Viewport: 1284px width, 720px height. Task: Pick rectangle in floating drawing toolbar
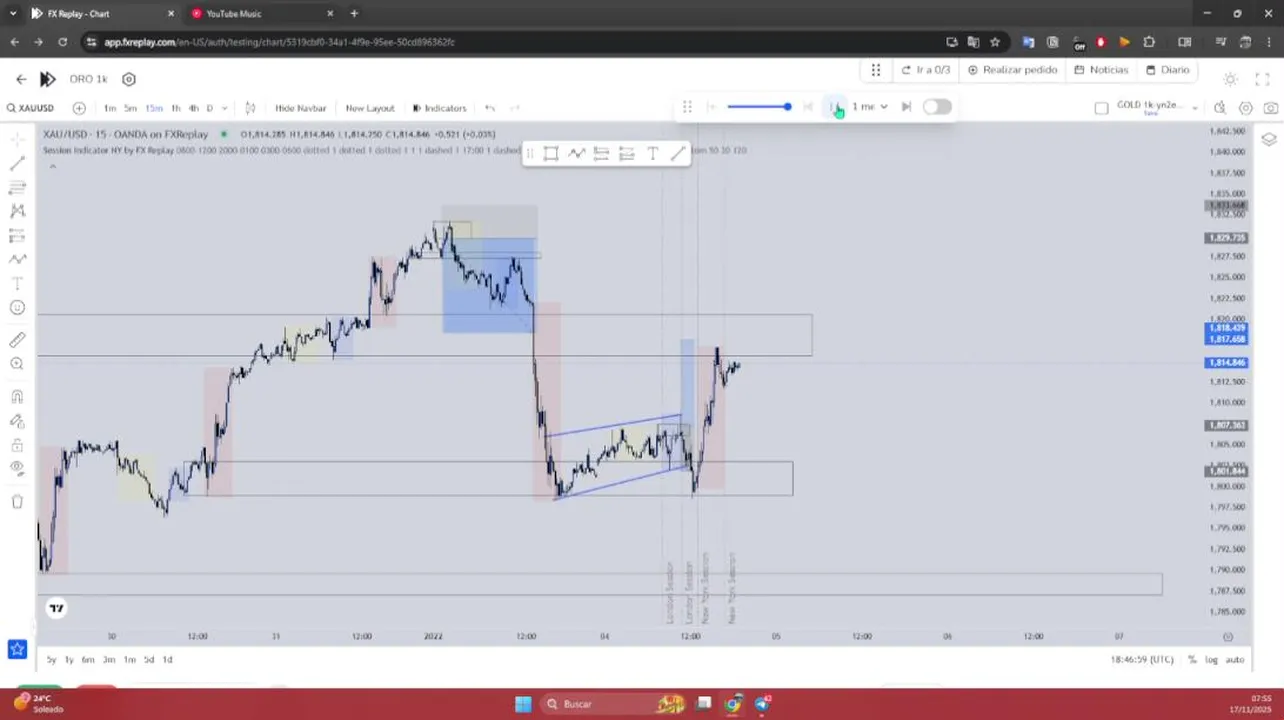pyautogui.click(x=551, y=153)
